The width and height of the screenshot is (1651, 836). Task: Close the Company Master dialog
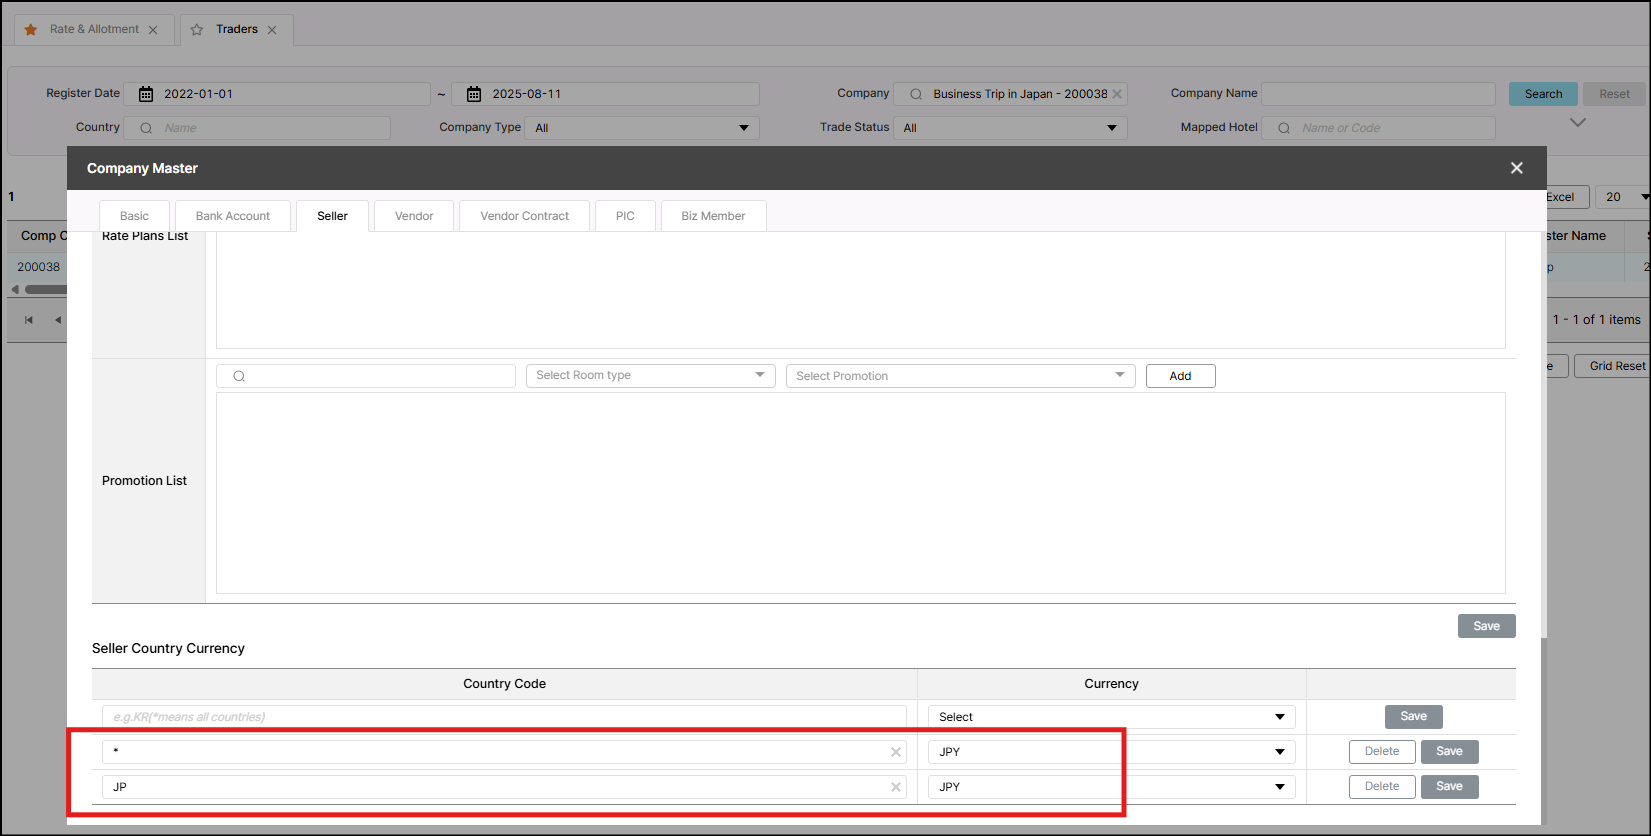(1516, 168)
